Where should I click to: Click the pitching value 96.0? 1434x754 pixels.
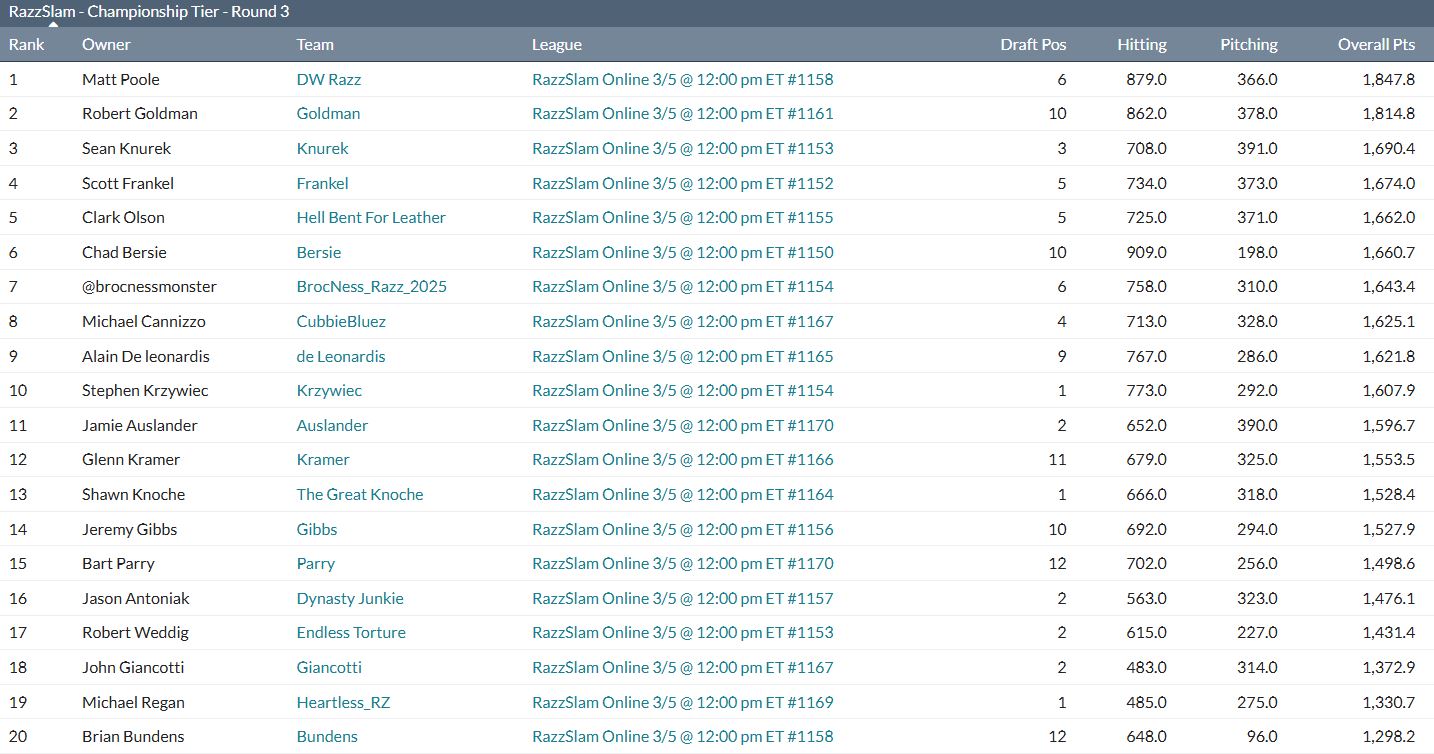[x=1262, y=737]
